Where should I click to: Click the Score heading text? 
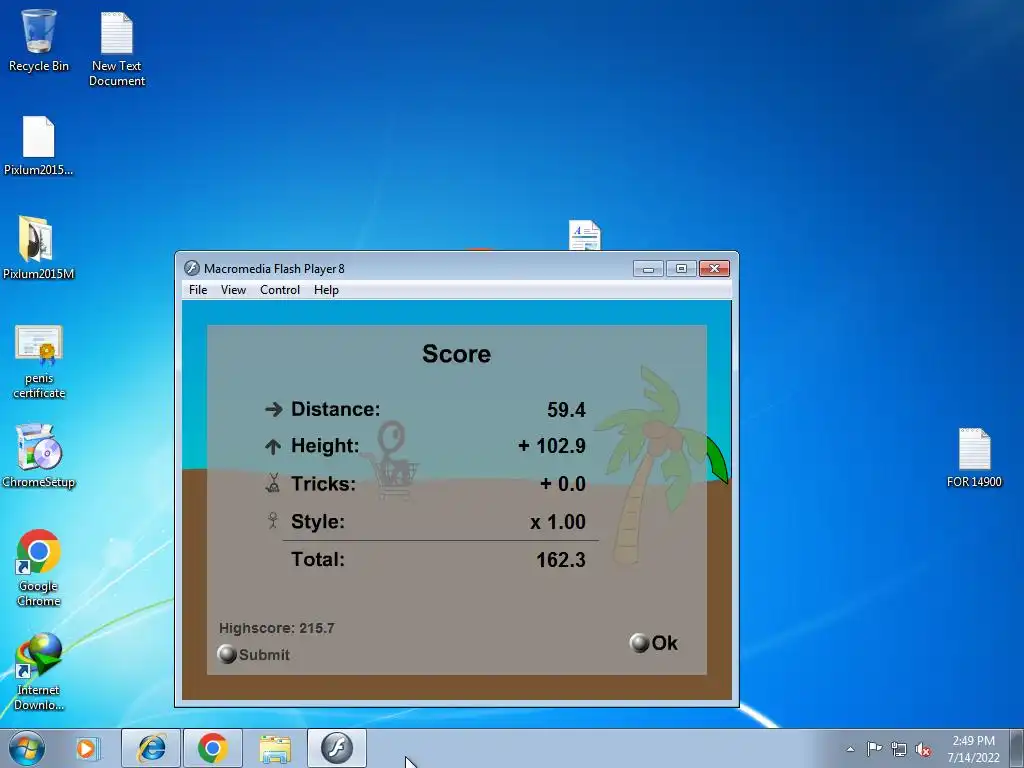pyautogui.click(x=456, y=354)
